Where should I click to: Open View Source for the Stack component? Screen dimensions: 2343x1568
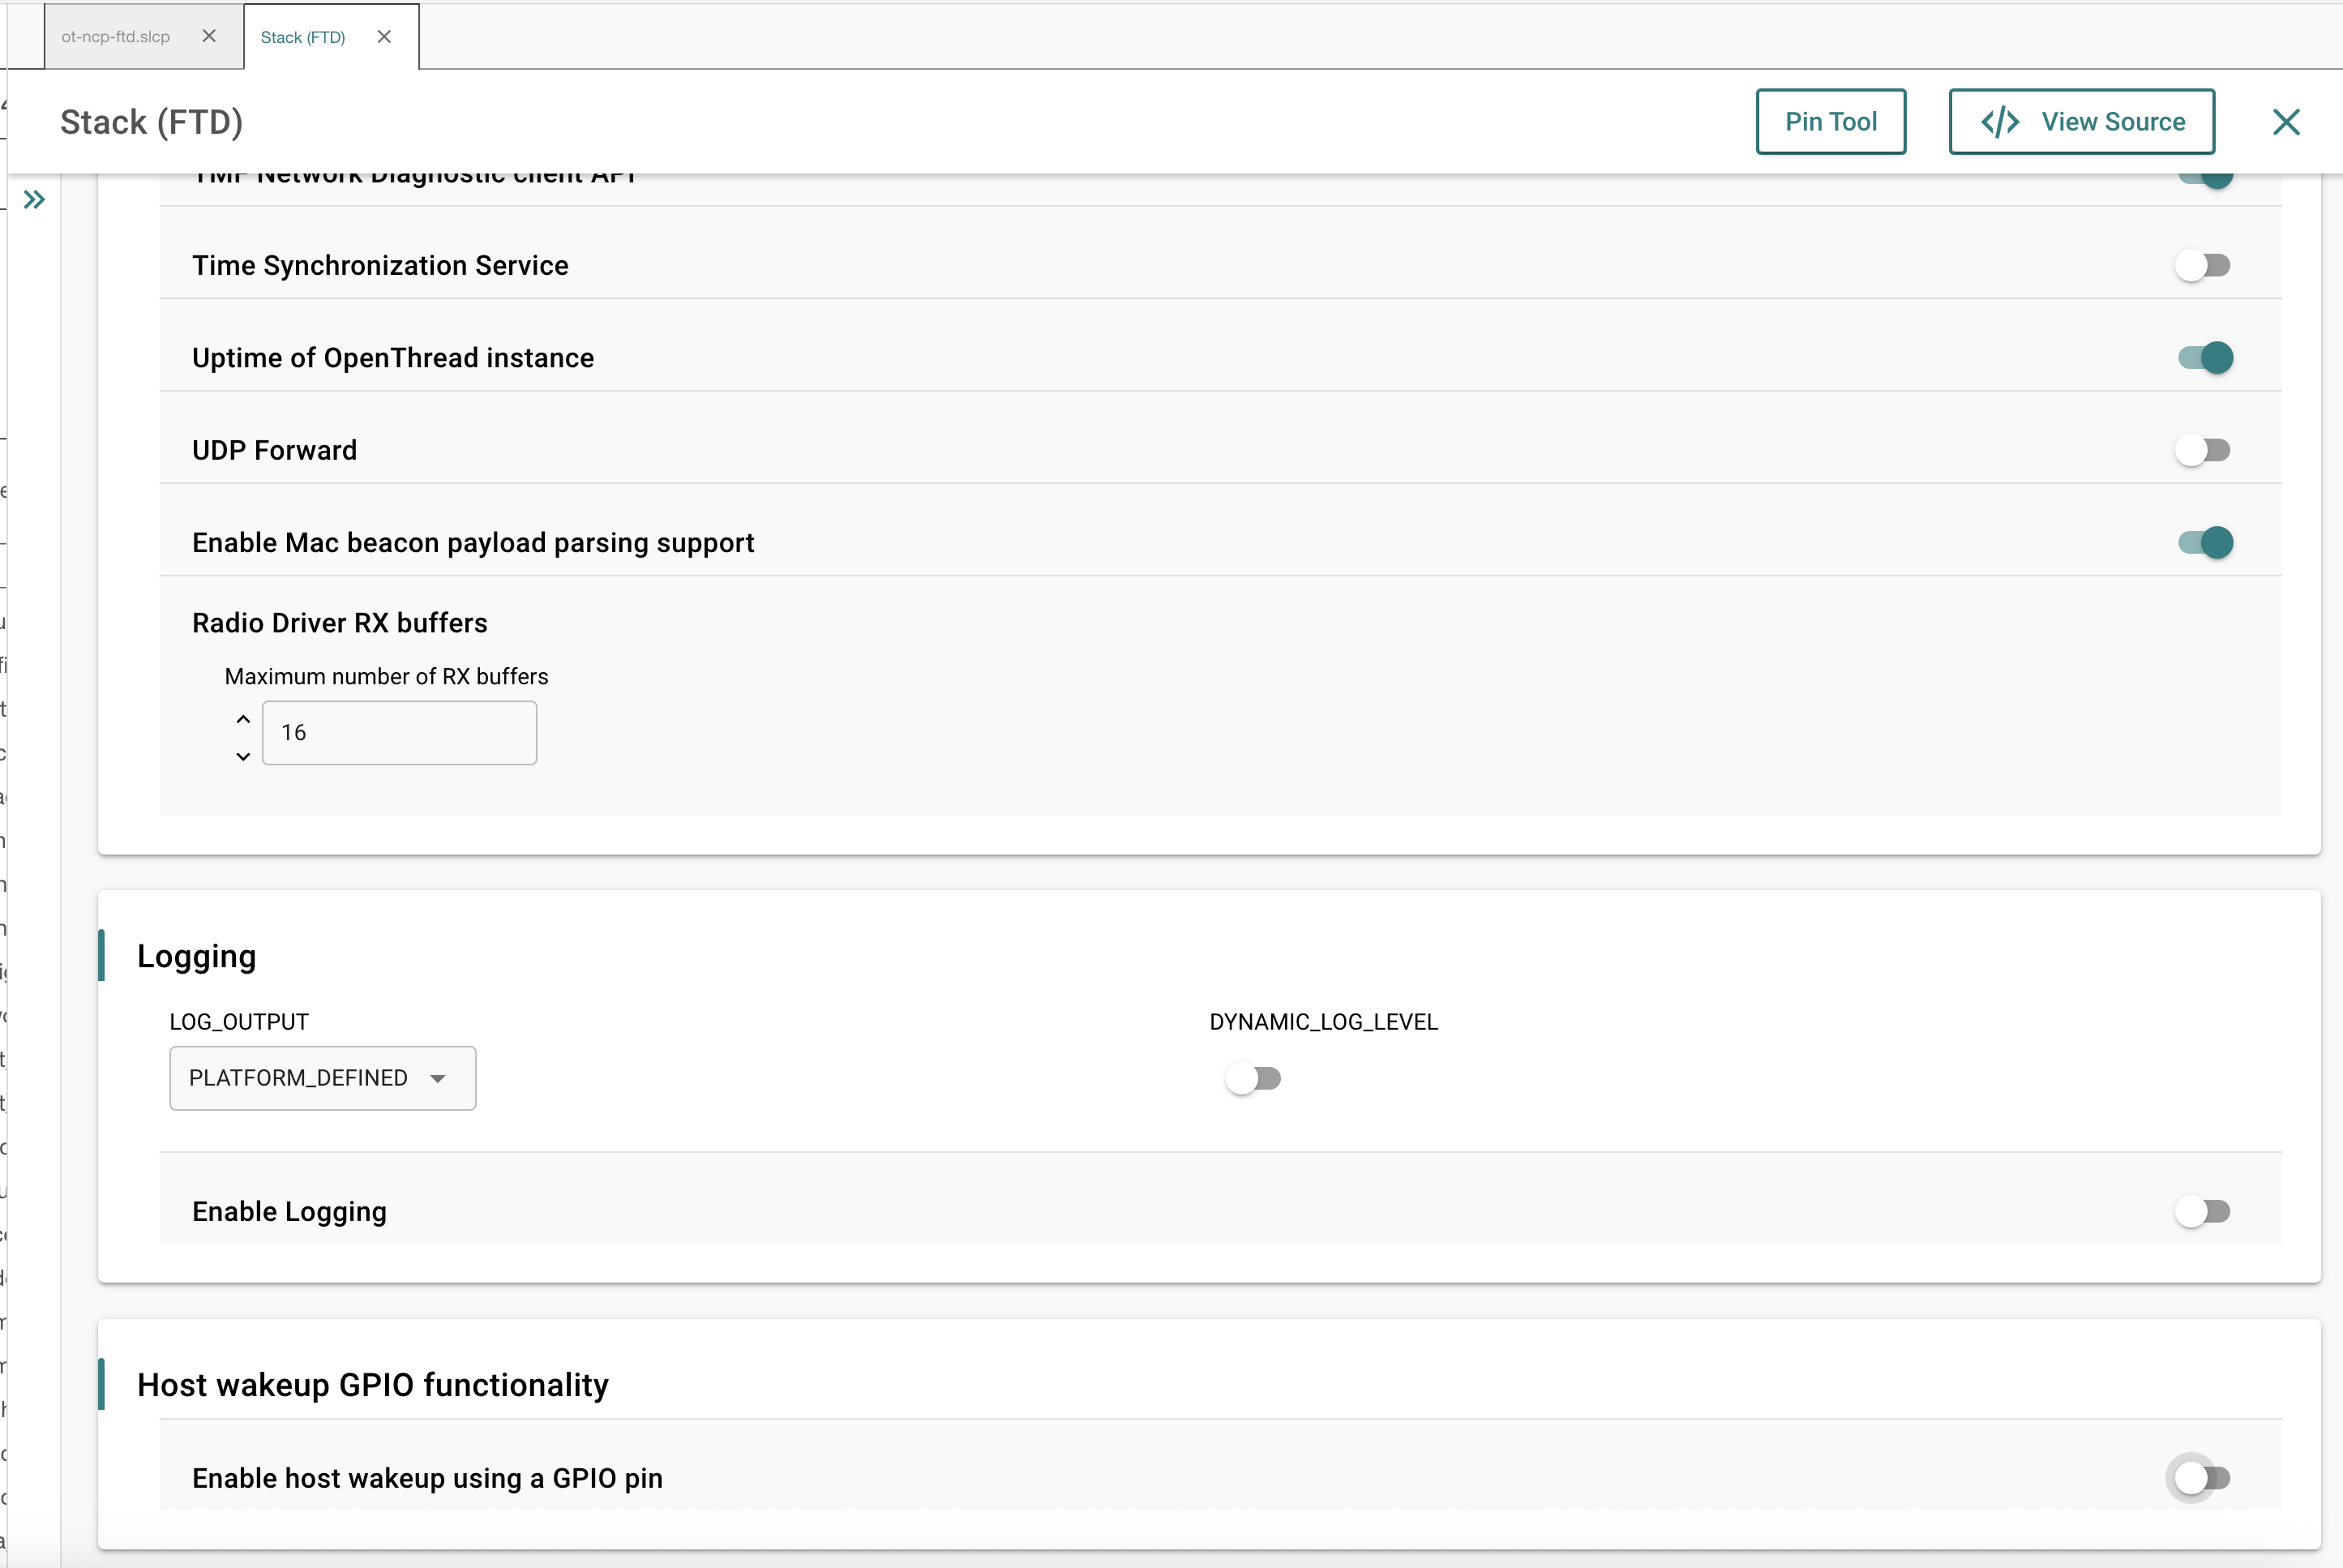(2081, 121)
